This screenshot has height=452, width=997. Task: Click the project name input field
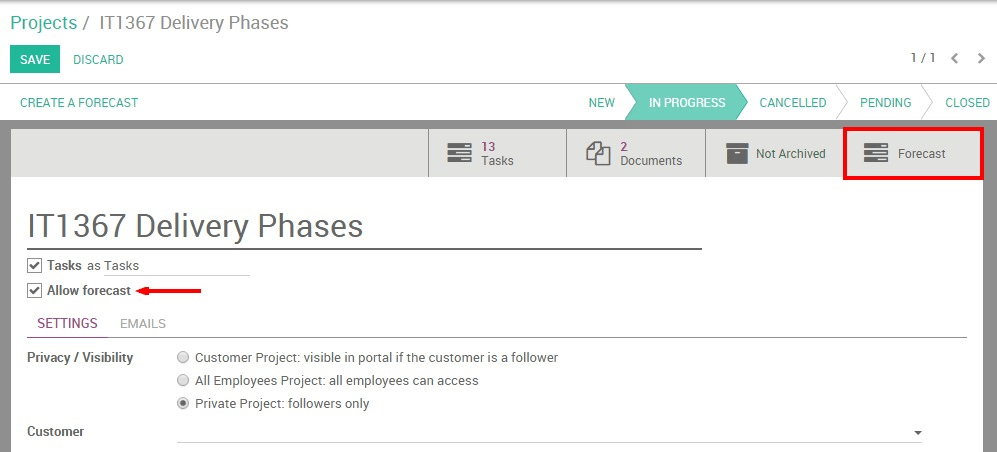(364, 226)
